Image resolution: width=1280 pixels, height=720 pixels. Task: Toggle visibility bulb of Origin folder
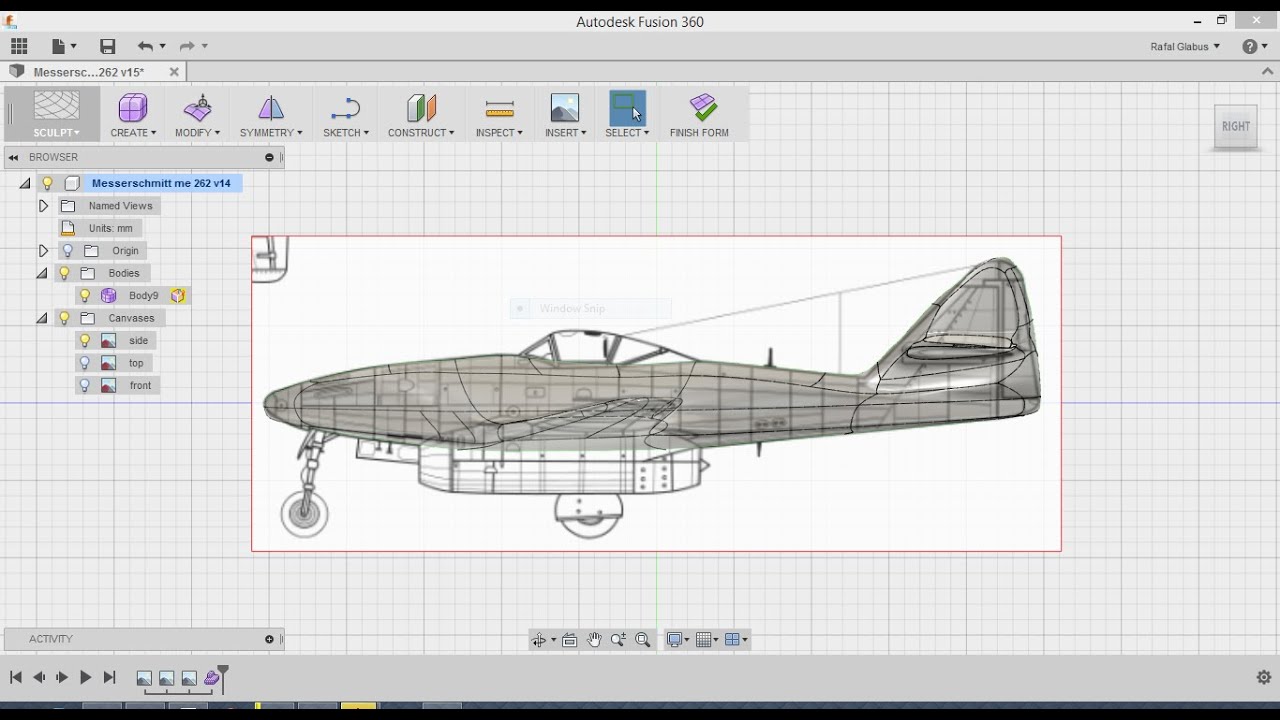pyautogui.click(x=68, y=251)
